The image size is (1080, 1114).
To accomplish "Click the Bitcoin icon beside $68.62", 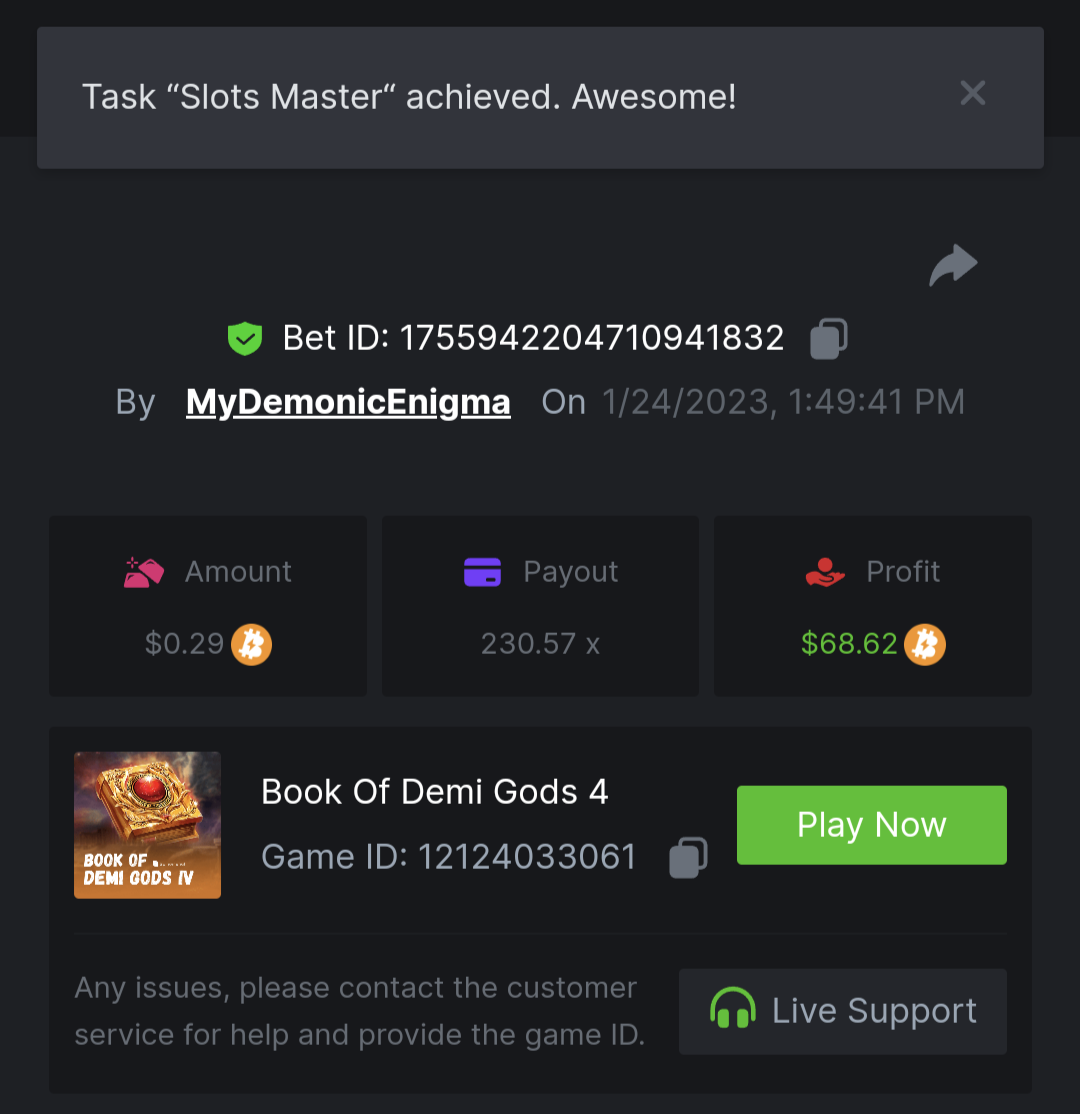I will (925, 644).
